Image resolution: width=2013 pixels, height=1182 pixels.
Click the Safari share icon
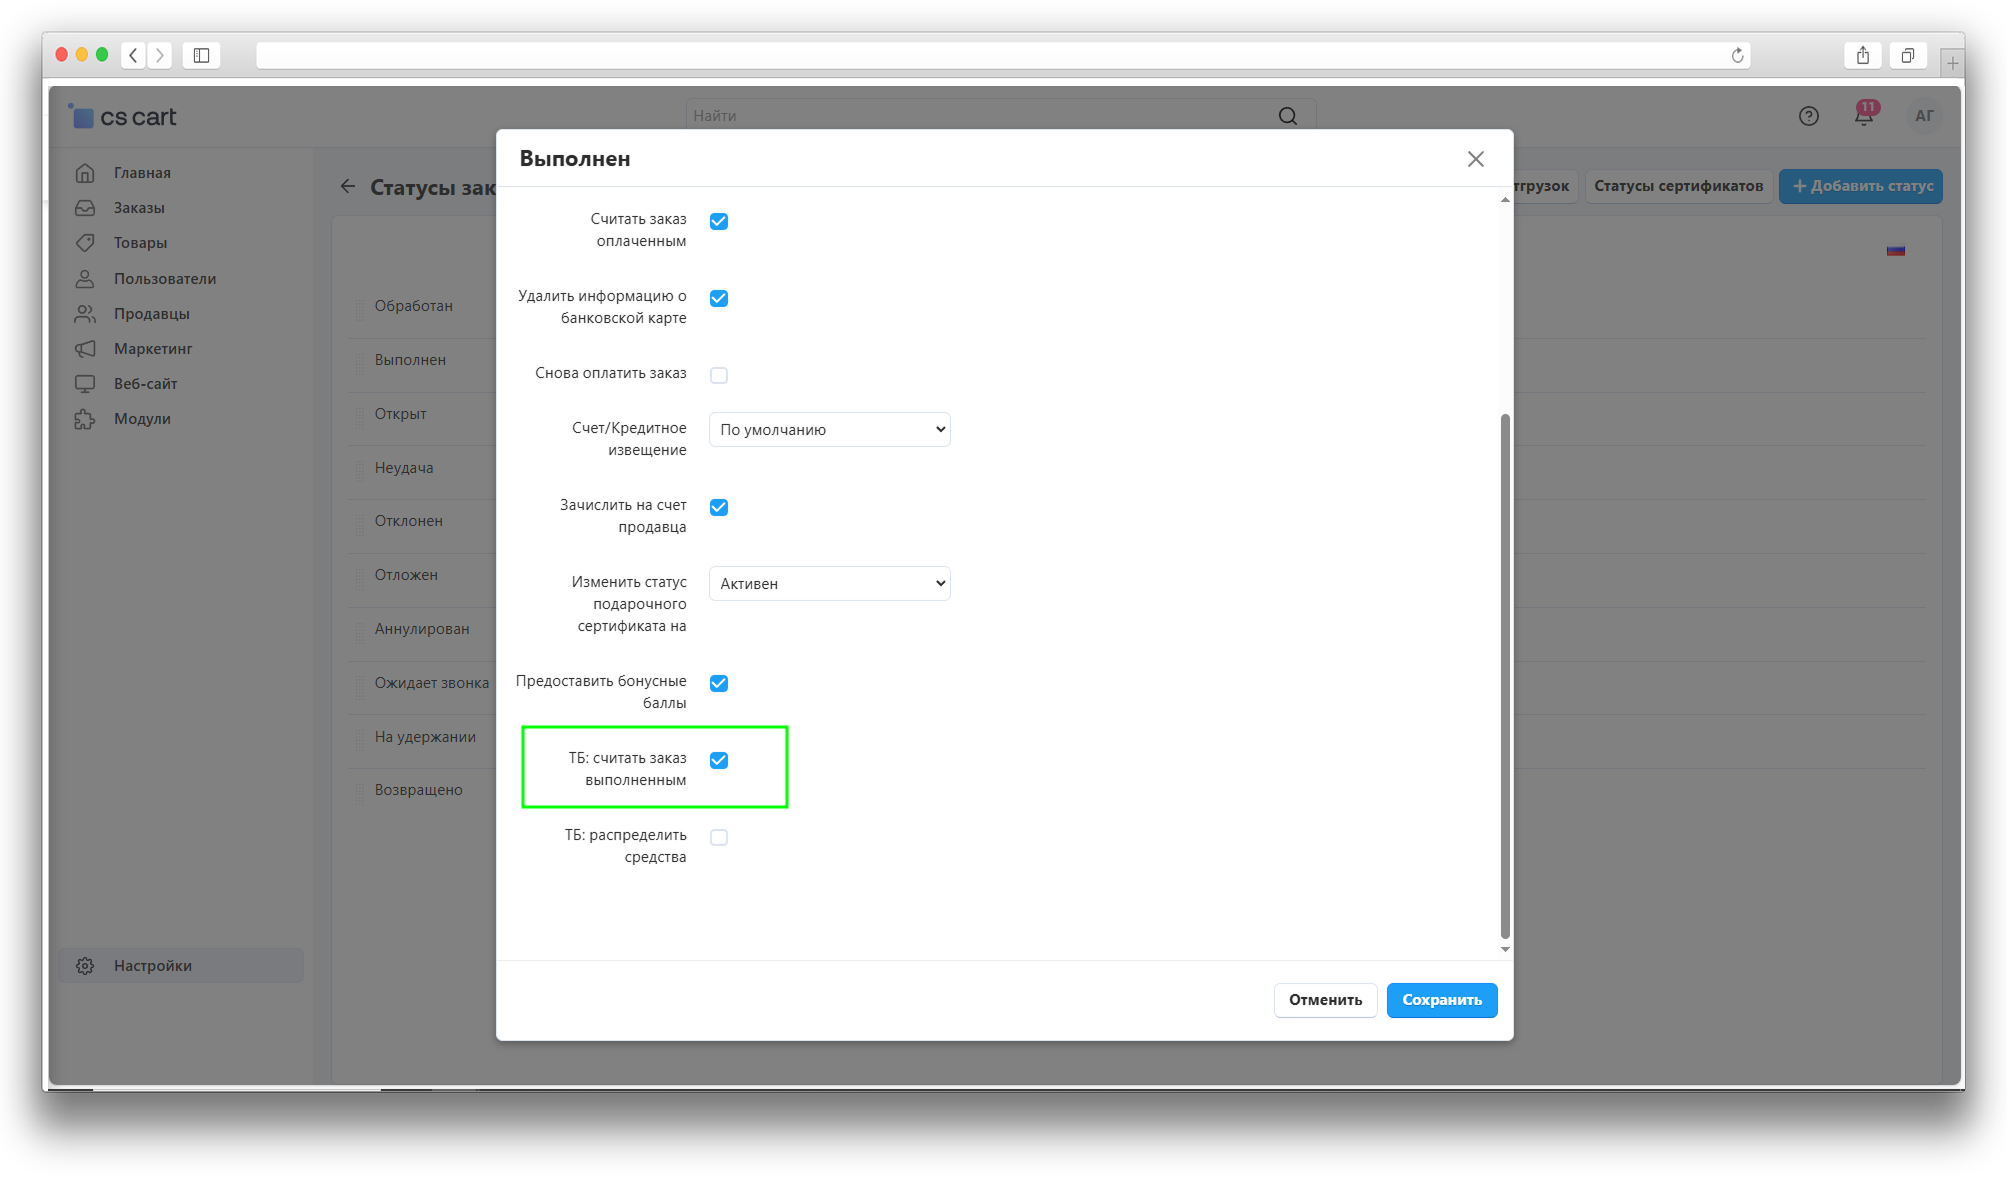pyautogui.click(x=1862, y=56)
